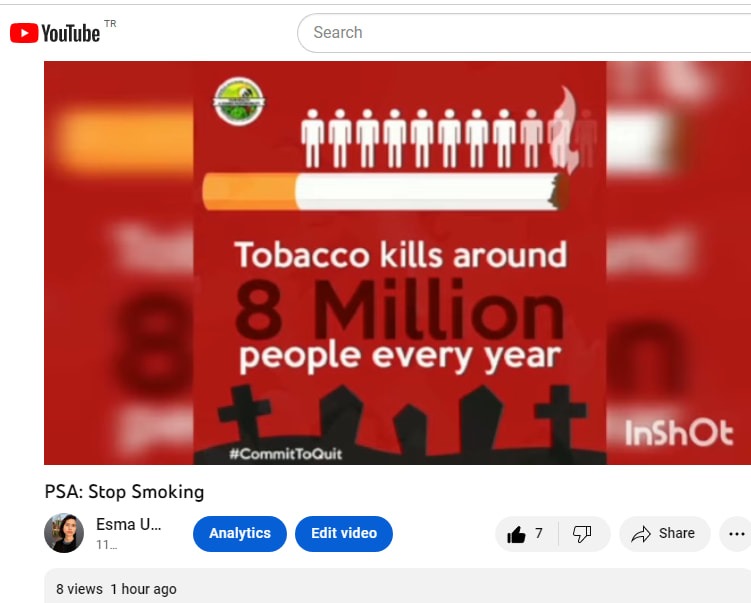Click the video frame to pause playback
This screenshot has height=603, width=751.
(x=398, y=262)
